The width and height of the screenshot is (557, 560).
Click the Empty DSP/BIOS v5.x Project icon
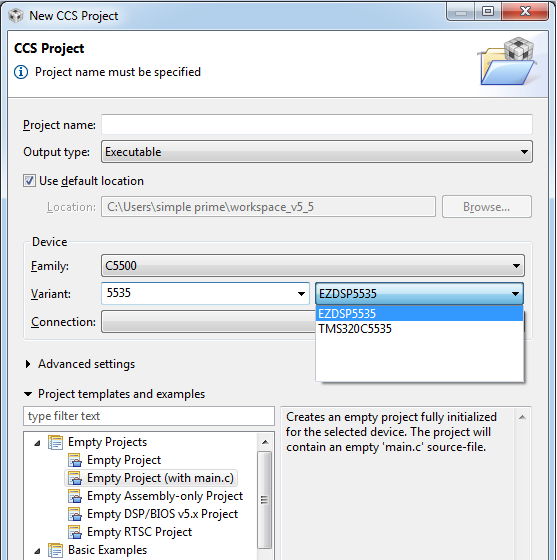point(75,514)
